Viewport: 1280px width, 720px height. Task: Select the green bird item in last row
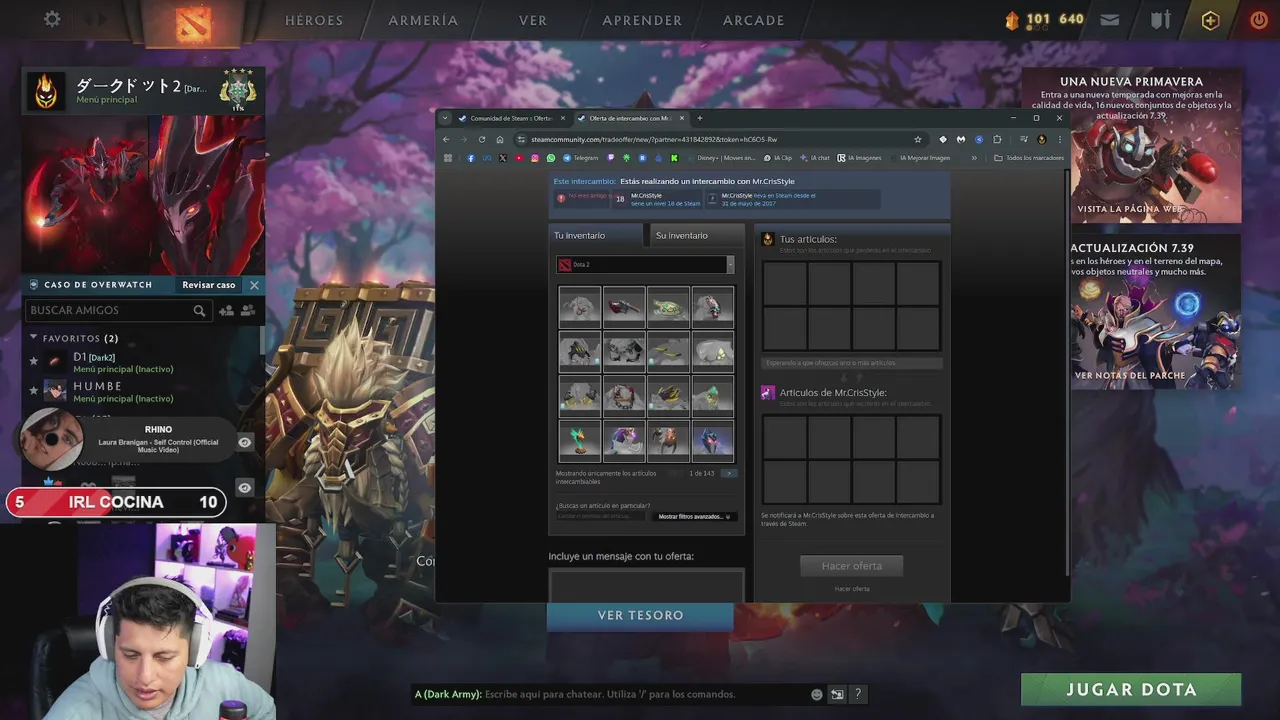[580, 441]
